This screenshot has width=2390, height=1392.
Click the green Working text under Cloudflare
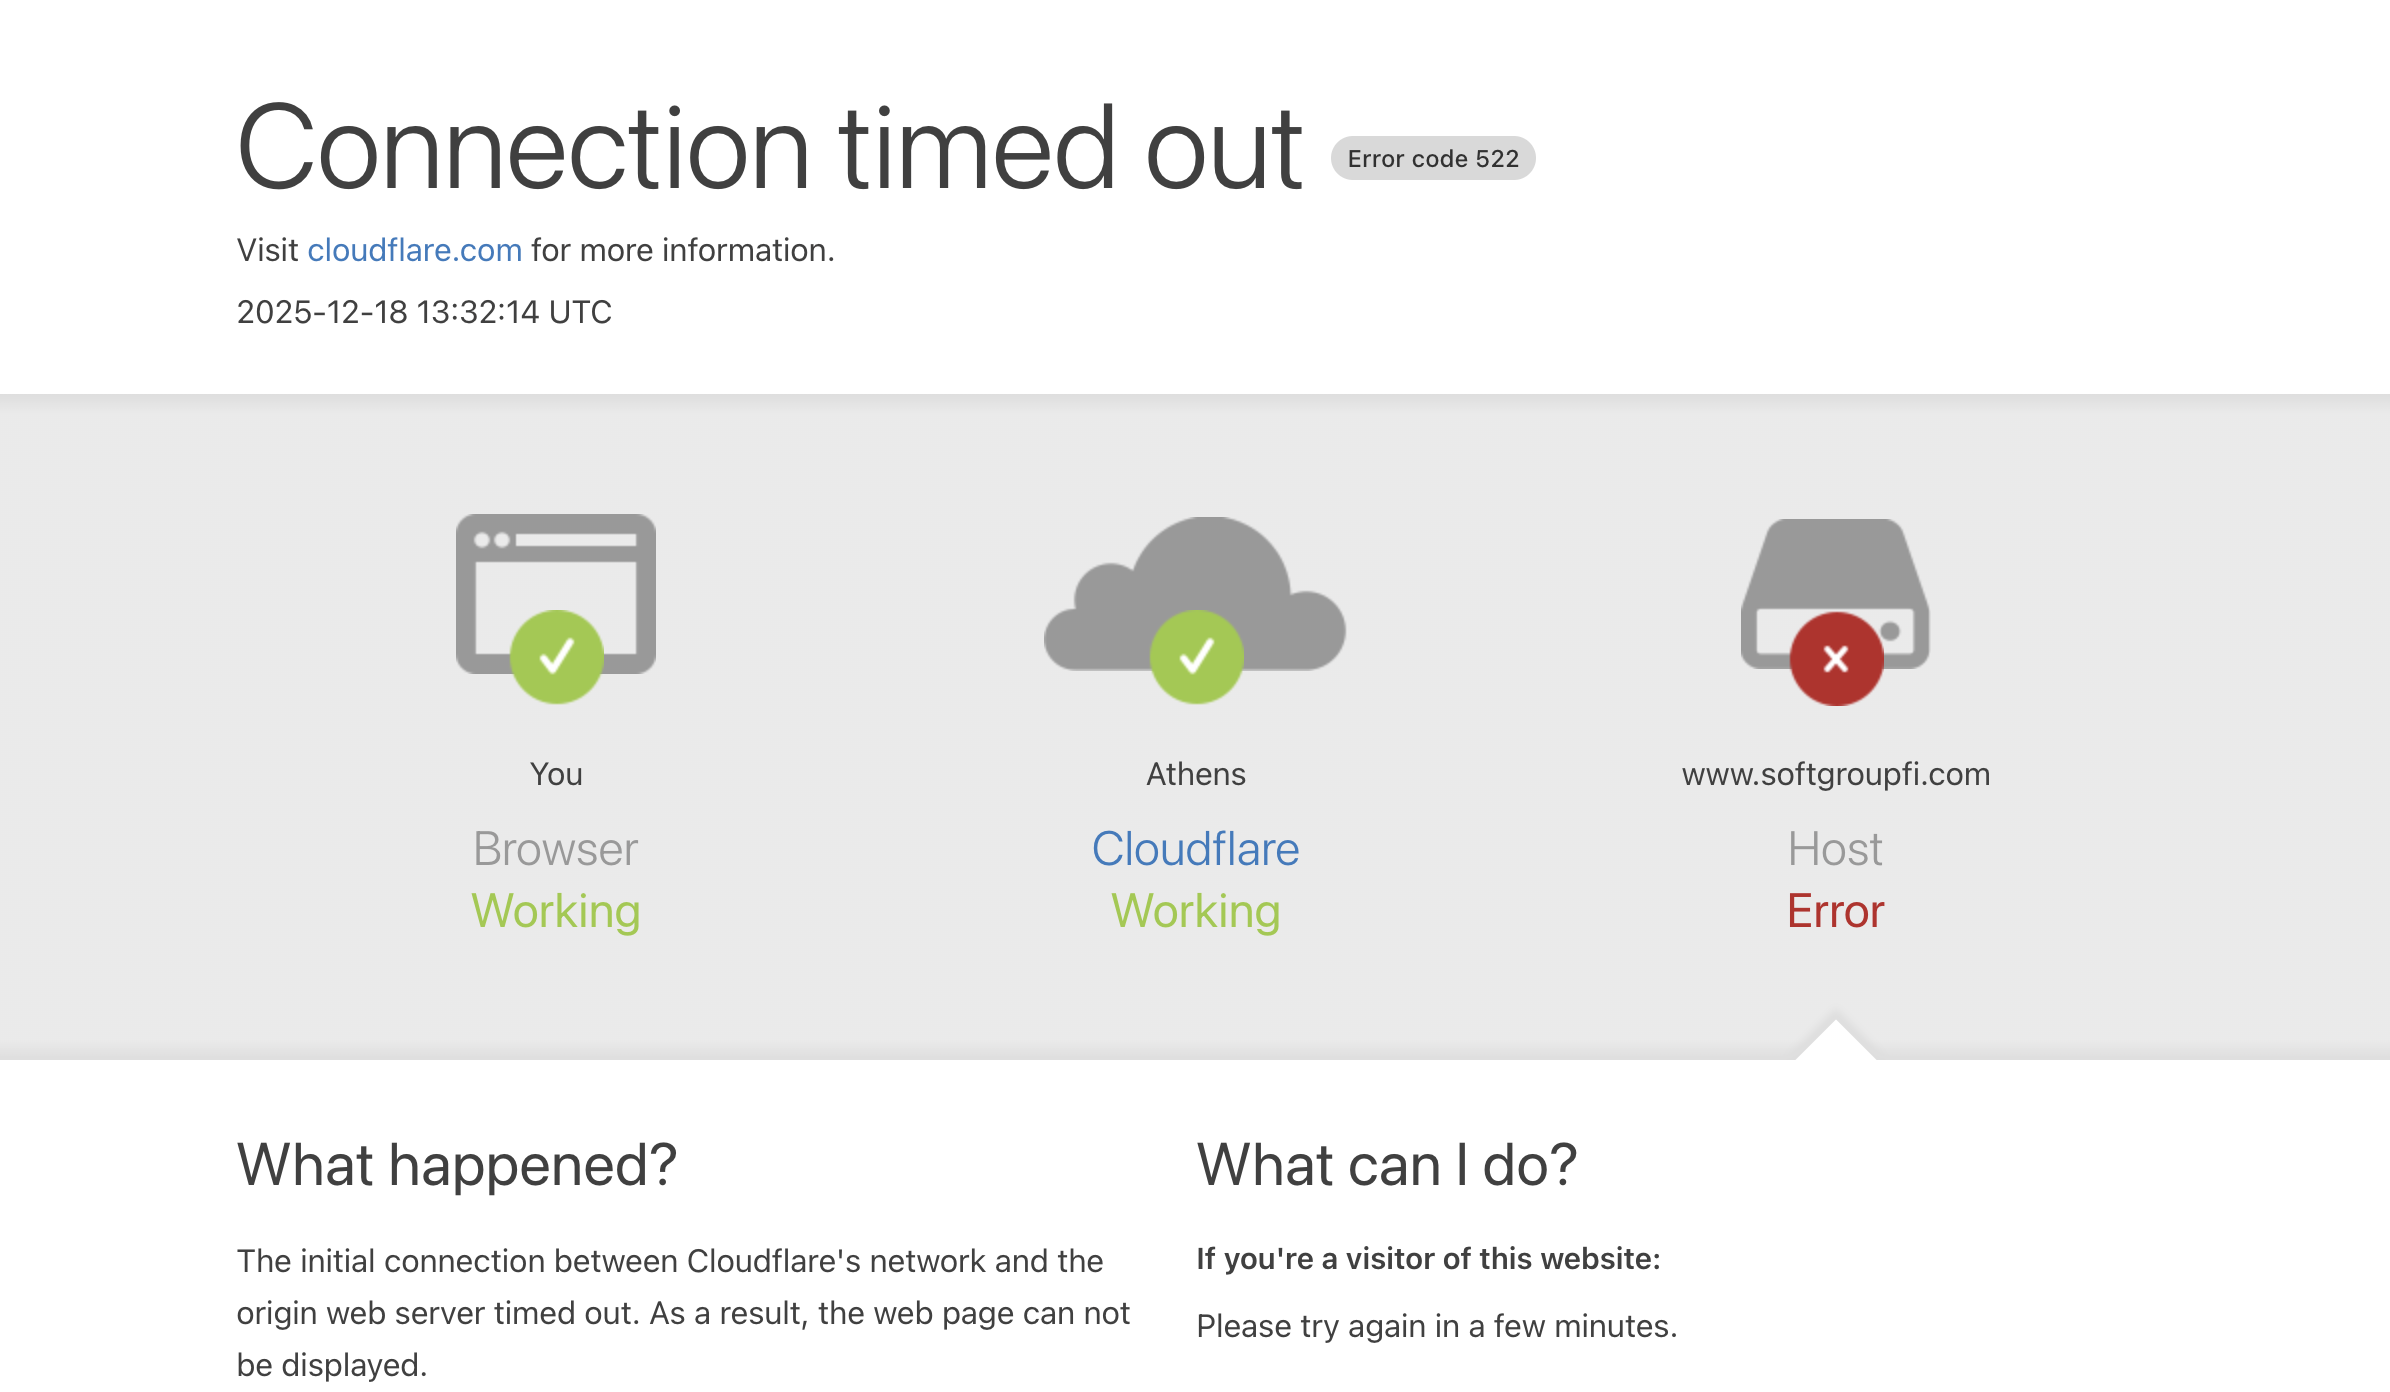[x=1195, y=911]
